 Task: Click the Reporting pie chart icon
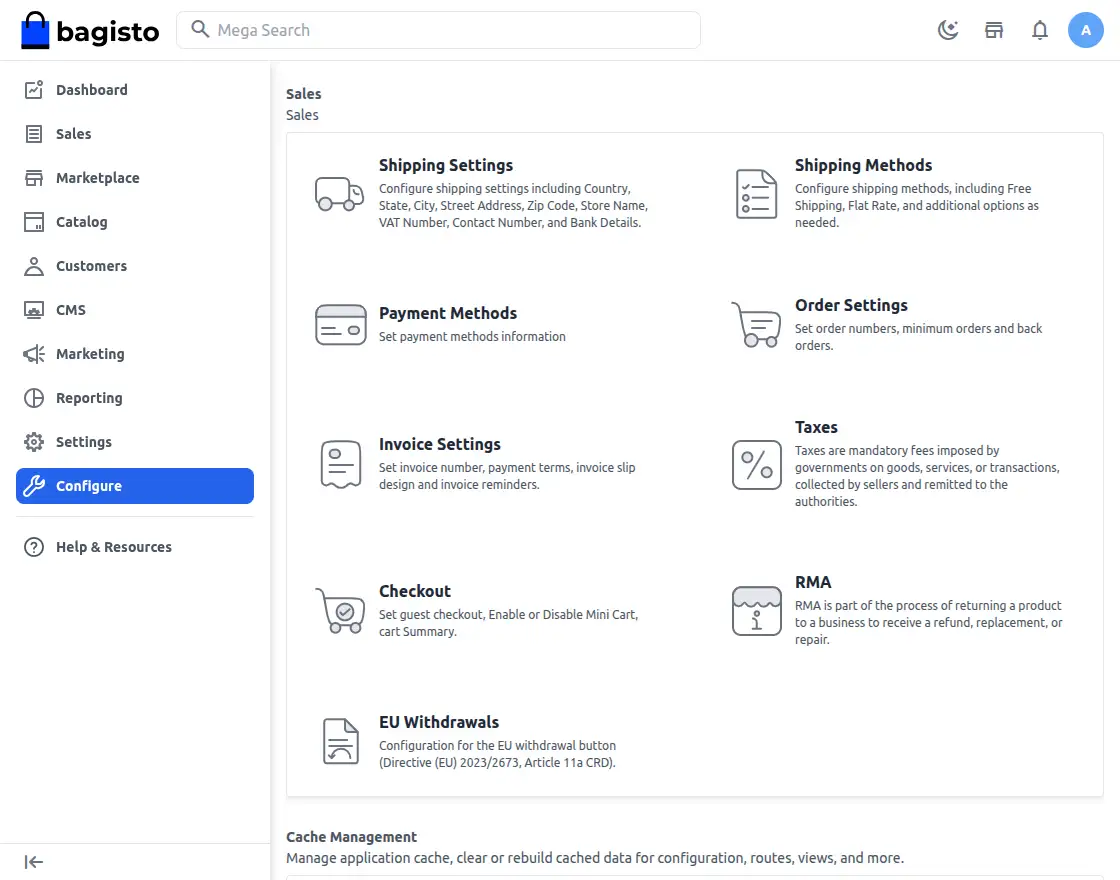(x=34, y=398)
